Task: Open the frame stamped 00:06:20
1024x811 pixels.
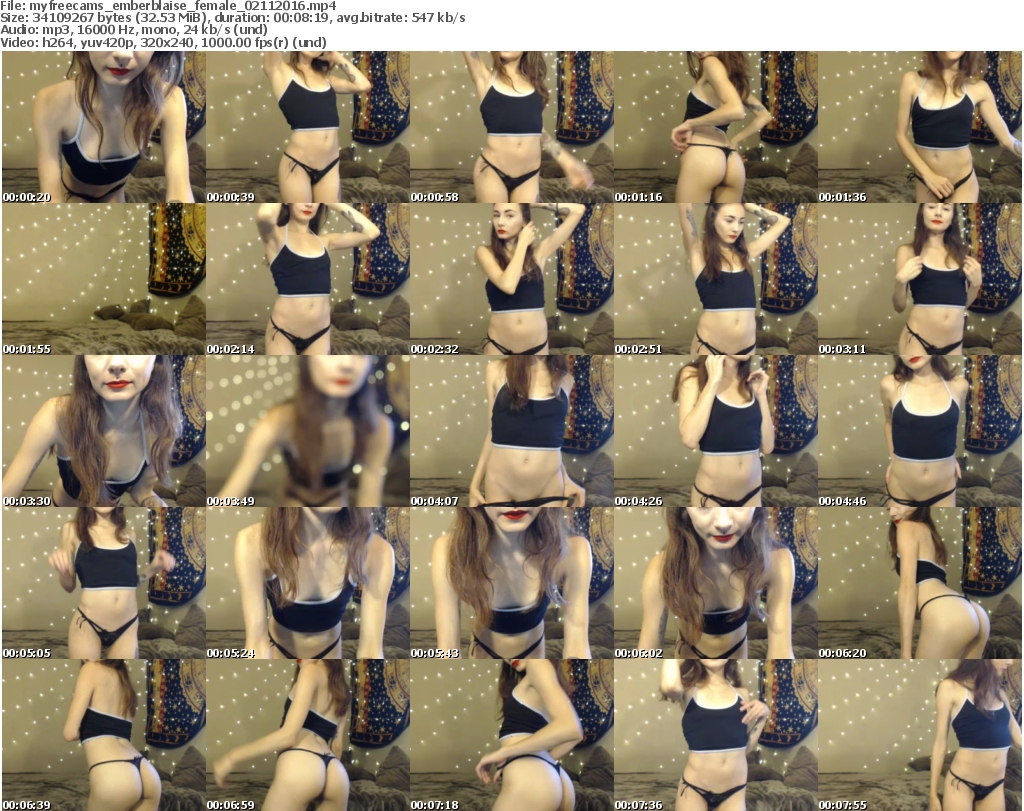Action: (920, 583)
